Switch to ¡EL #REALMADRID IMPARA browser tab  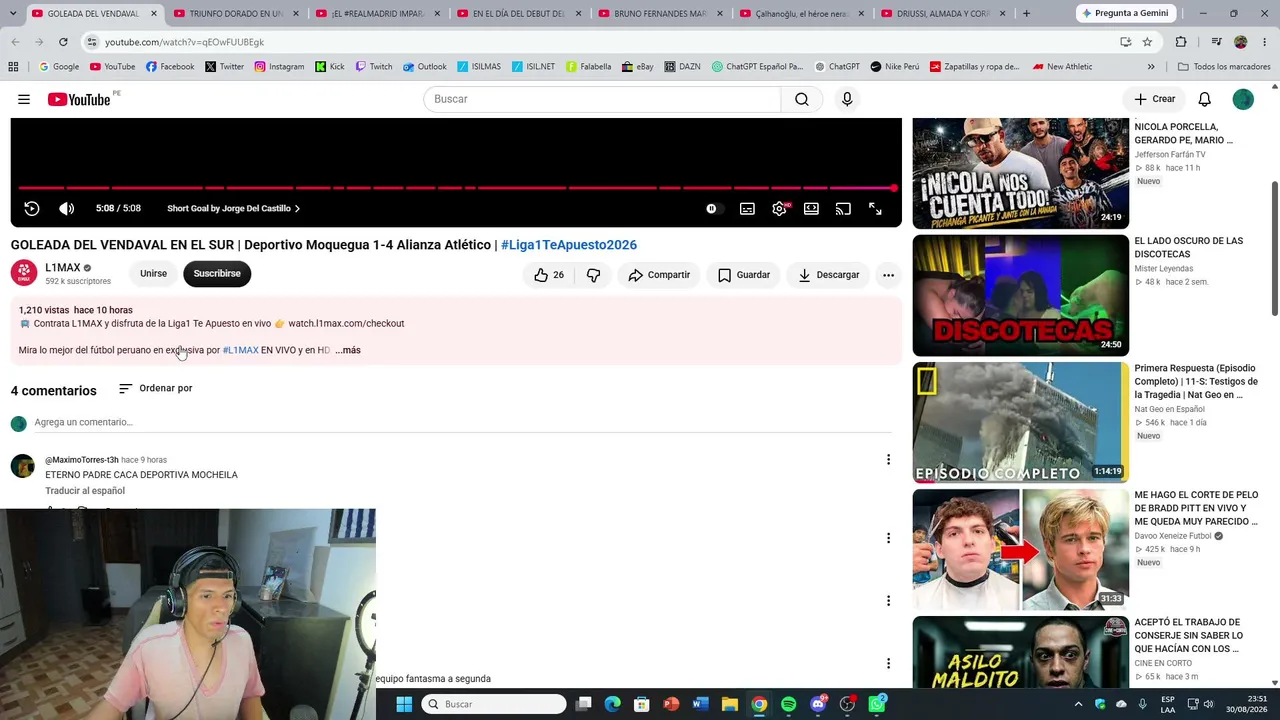pyautogui.click(x=378, y=14)
